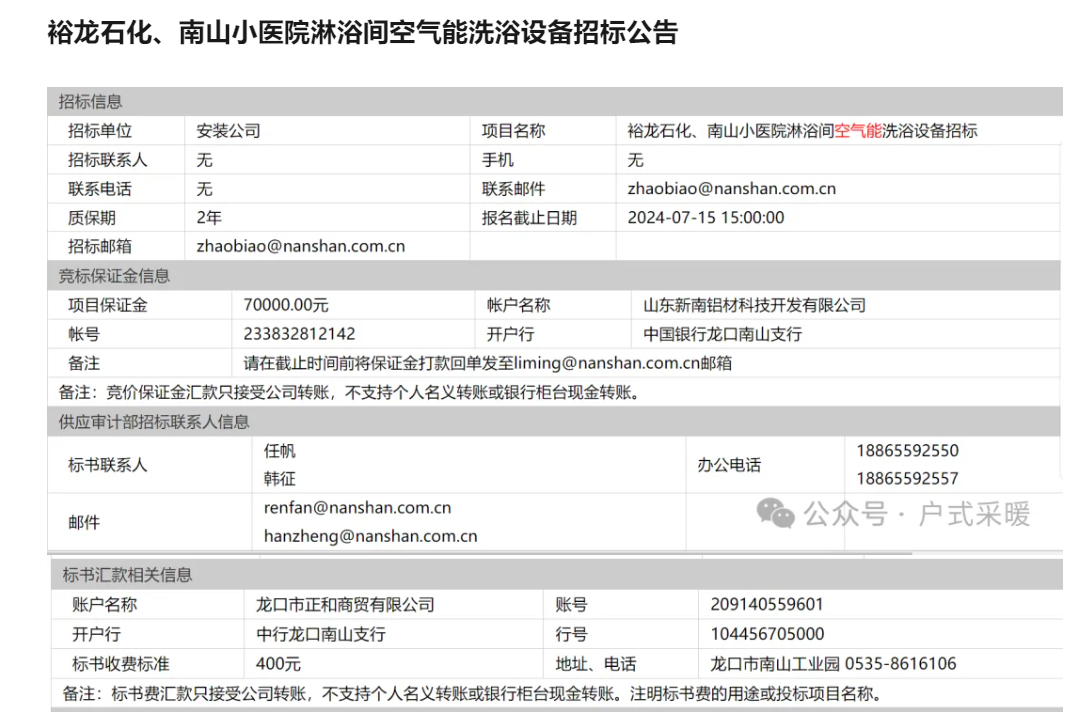The height and width of the screenshot is (712, 1076).
Task: Click account name 龙口市正和商贸有限公司
Action: click(345, 604)
